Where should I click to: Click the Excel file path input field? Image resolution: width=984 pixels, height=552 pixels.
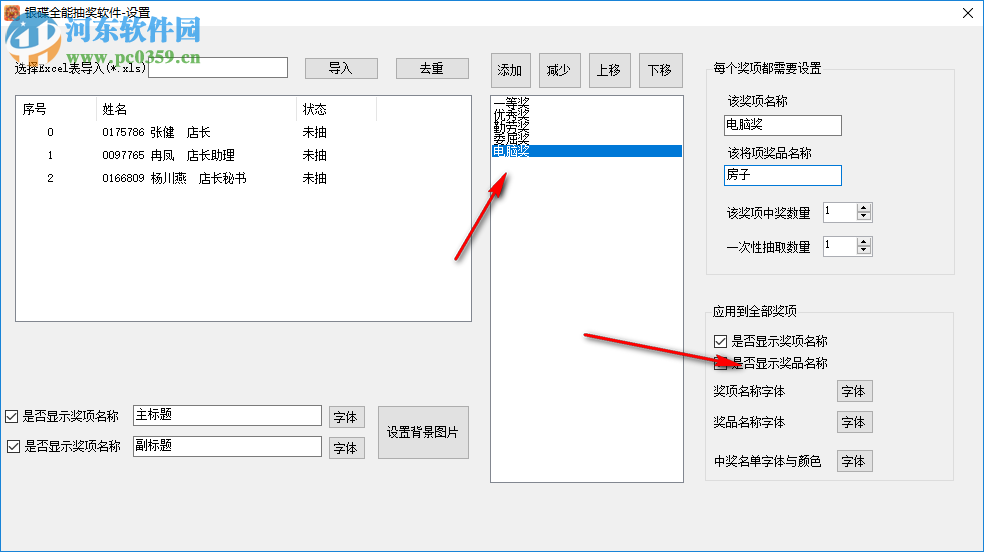(x=218, y=68)
